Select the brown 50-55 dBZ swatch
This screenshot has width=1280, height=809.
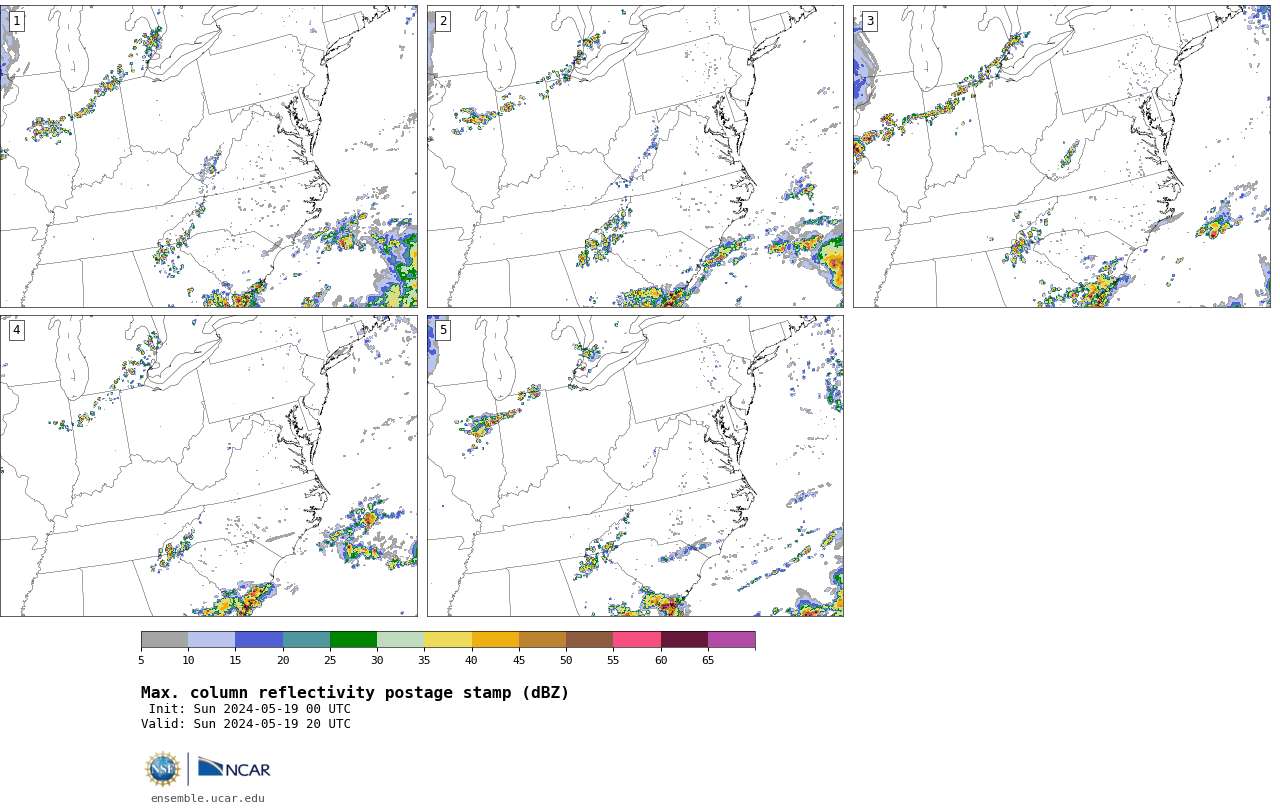pos(590,640)
